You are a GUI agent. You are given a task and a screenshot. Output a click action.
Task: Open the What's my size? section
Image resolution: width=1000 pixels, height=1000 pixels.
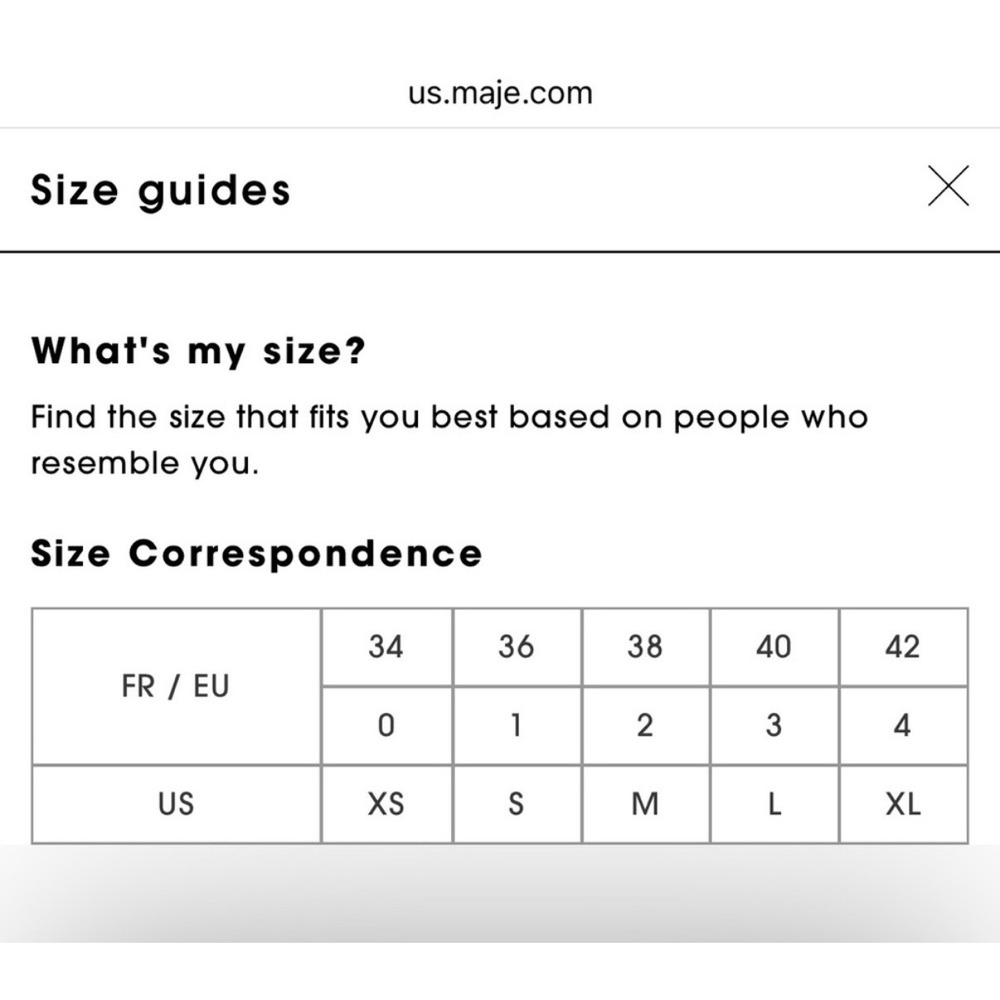(x=198, y=351)
